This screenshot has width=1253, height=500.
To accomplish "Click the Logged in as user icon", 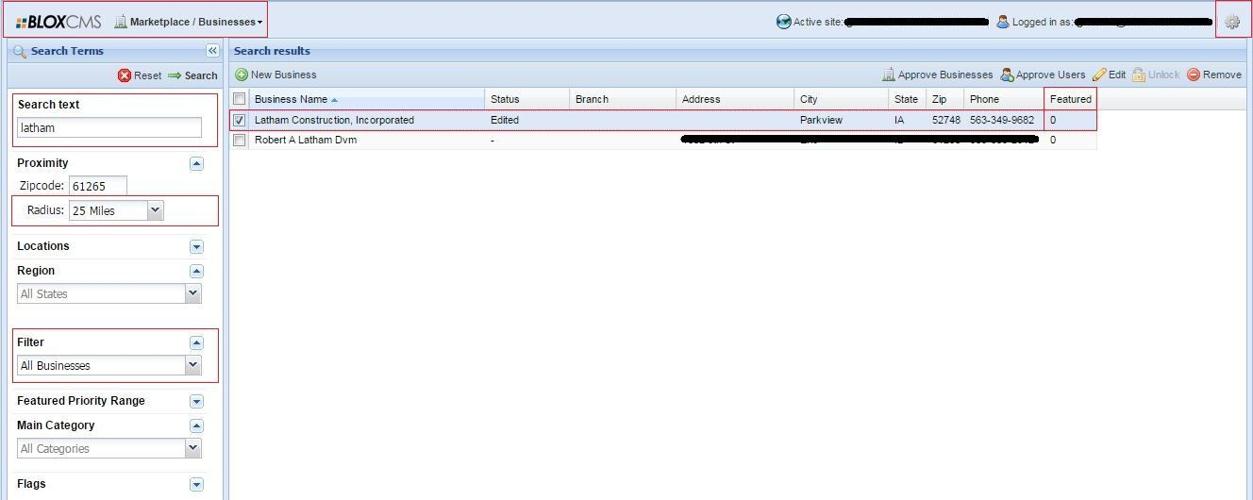I will pos(1003,22).
